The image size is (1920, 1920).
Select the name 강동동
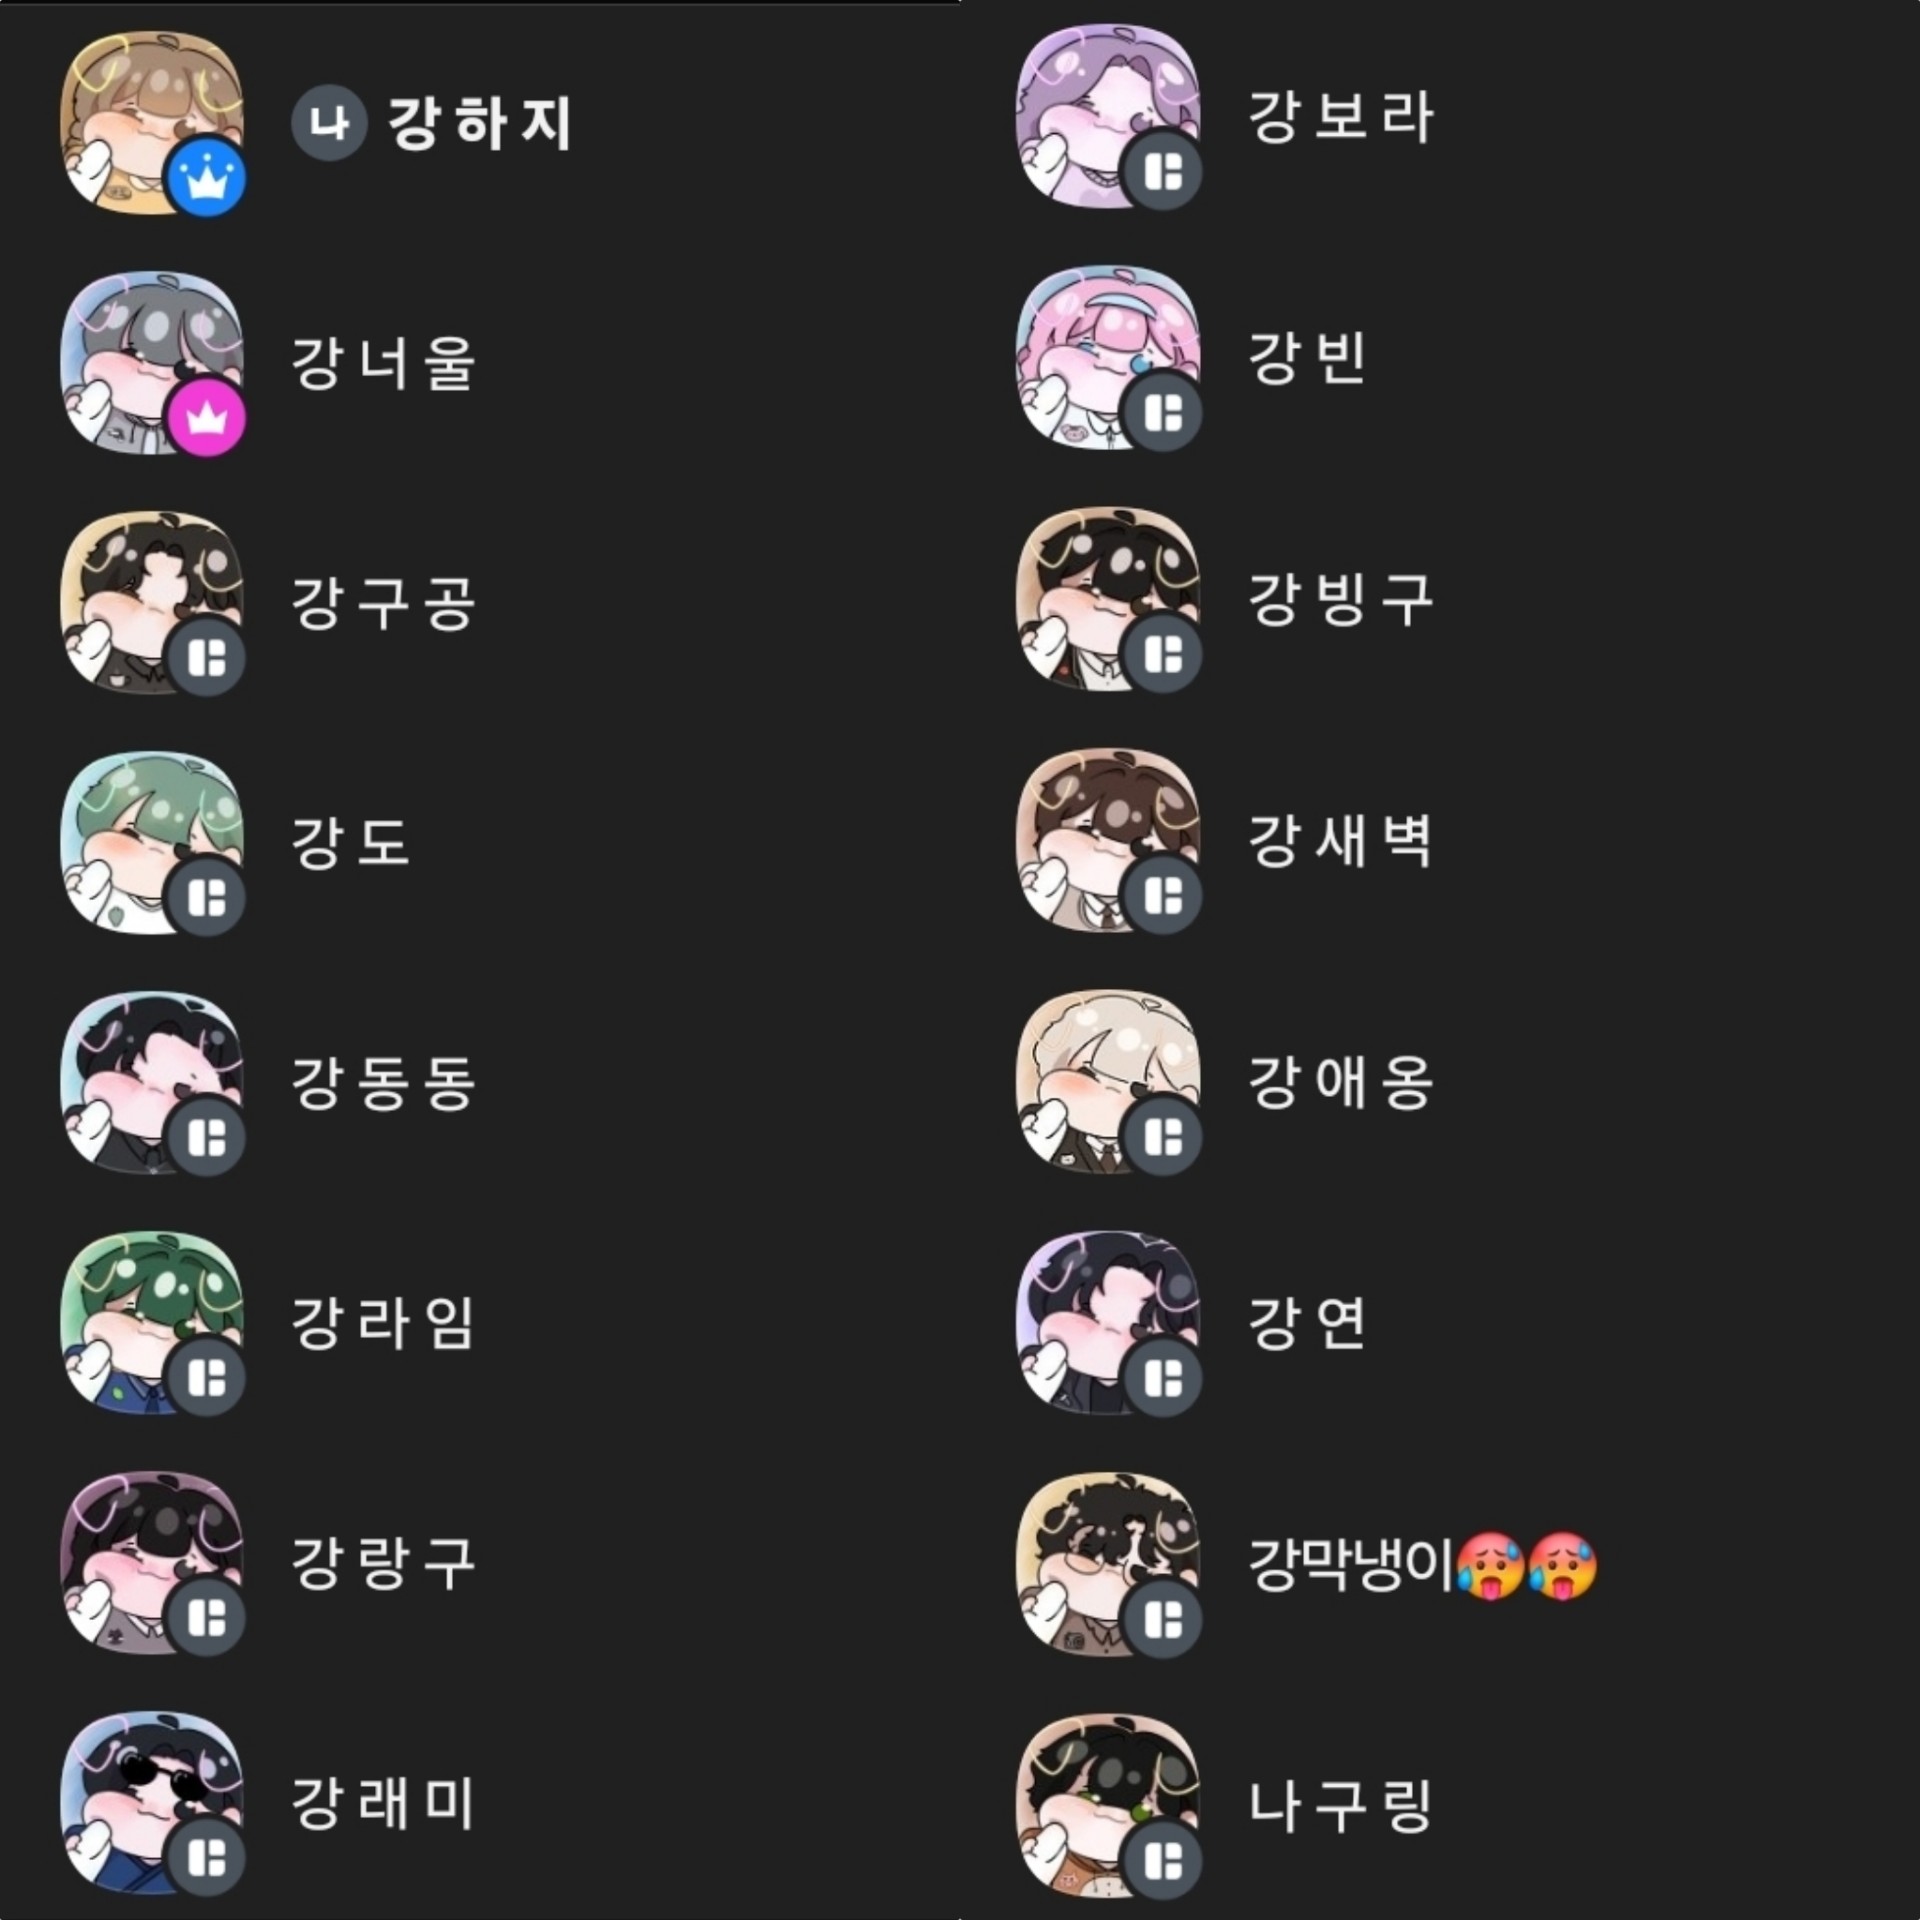[383, 1083]
